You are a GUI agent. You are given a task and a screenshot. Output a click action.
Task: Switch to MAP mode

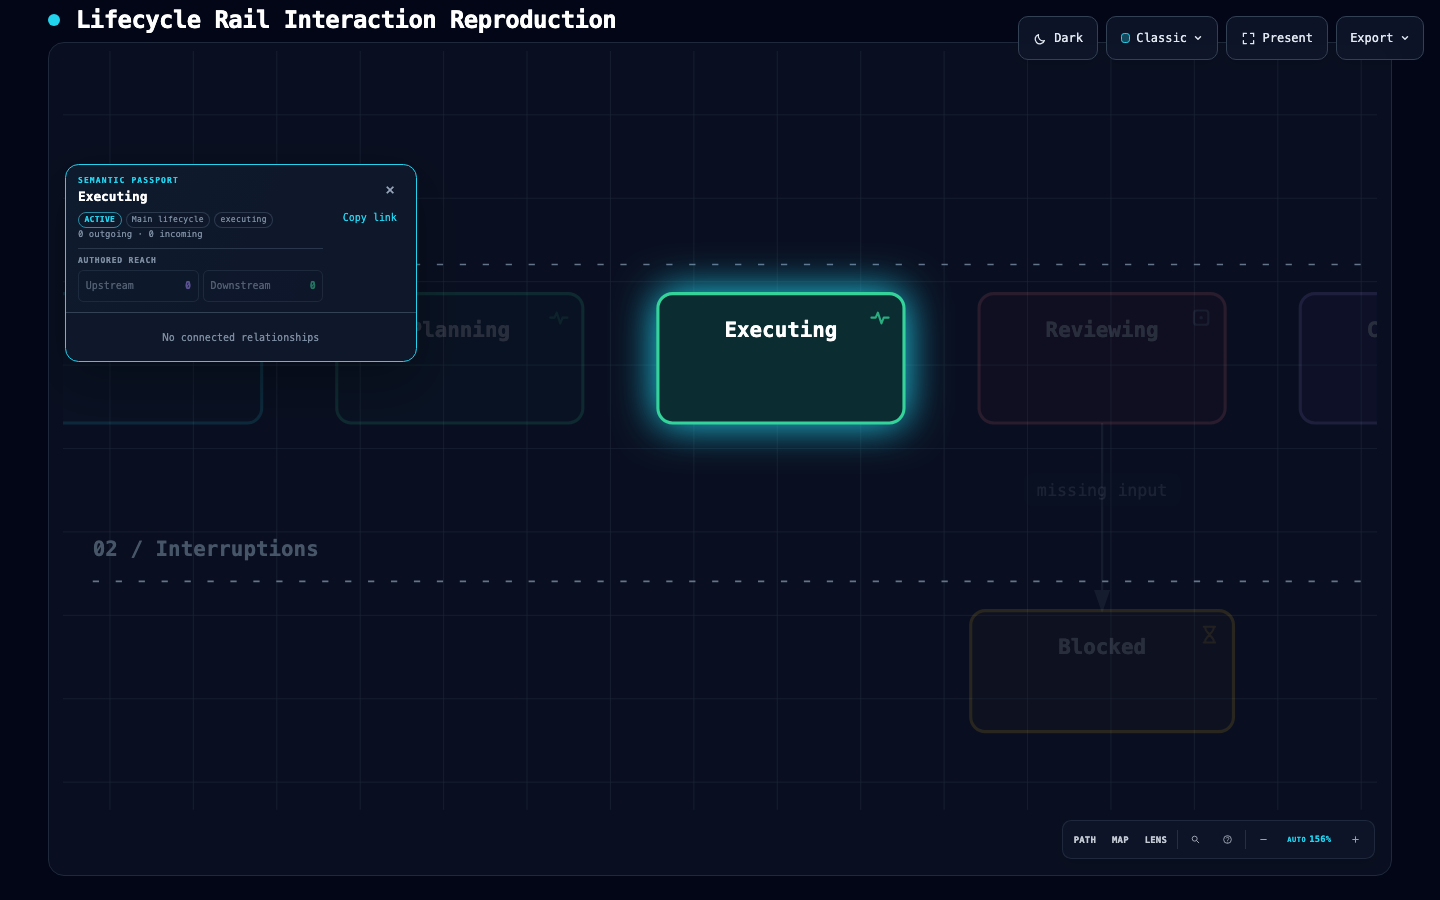point(1120,840)
